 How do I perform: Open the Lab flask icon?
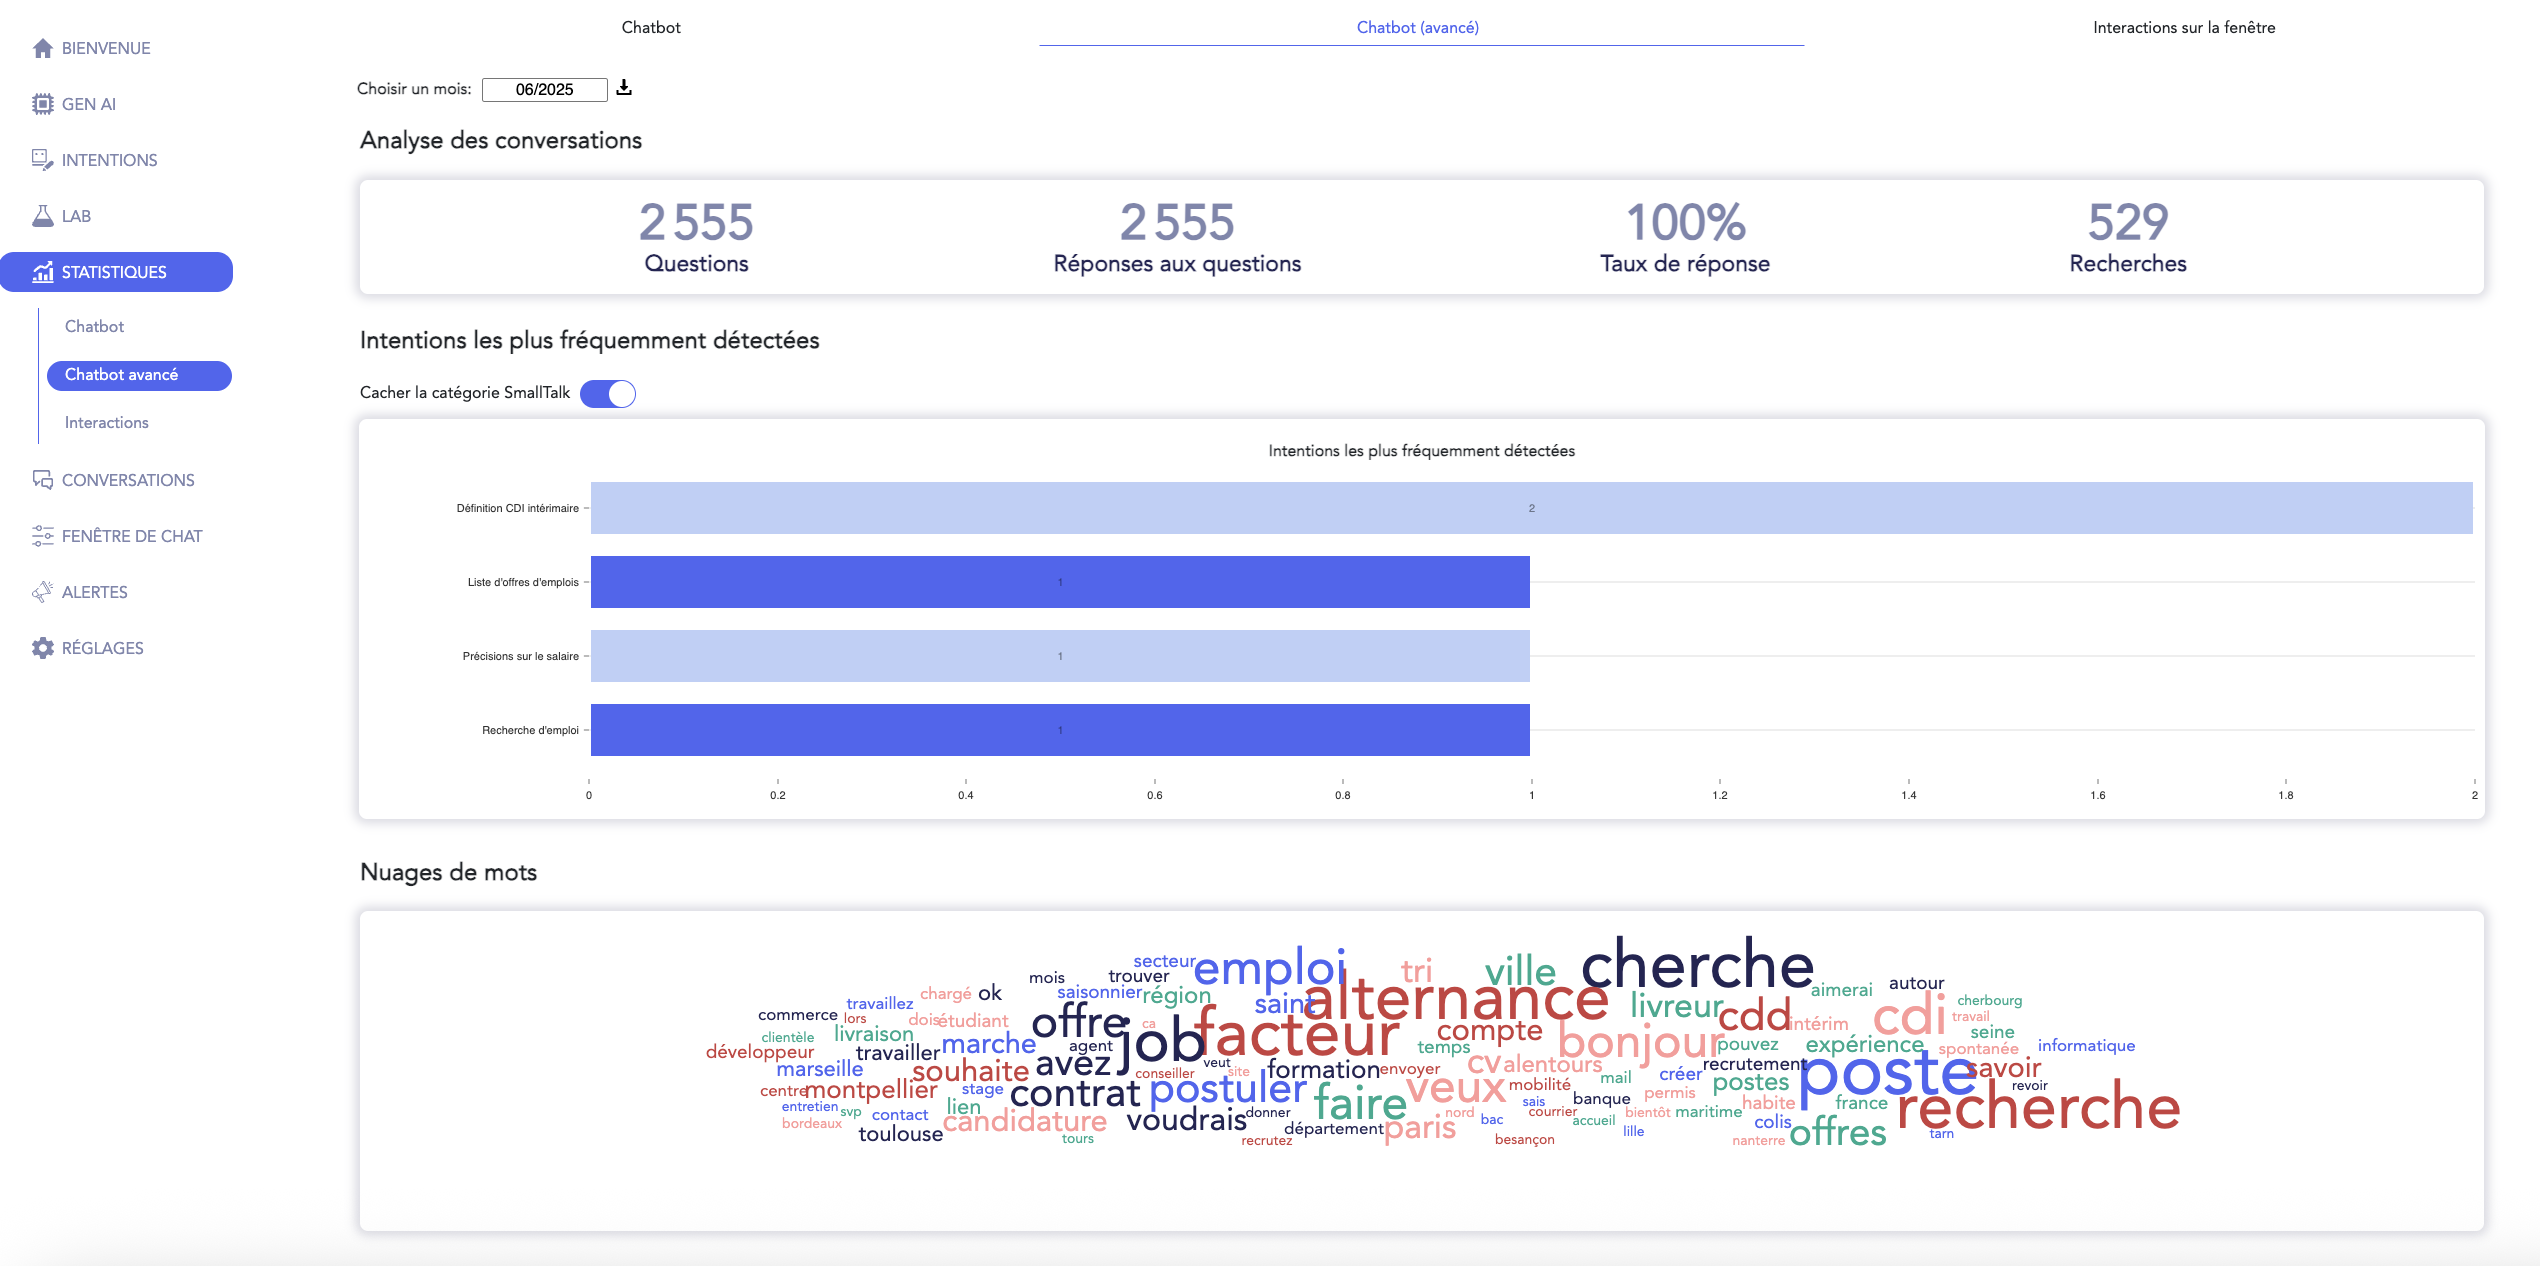click(42, 216)
